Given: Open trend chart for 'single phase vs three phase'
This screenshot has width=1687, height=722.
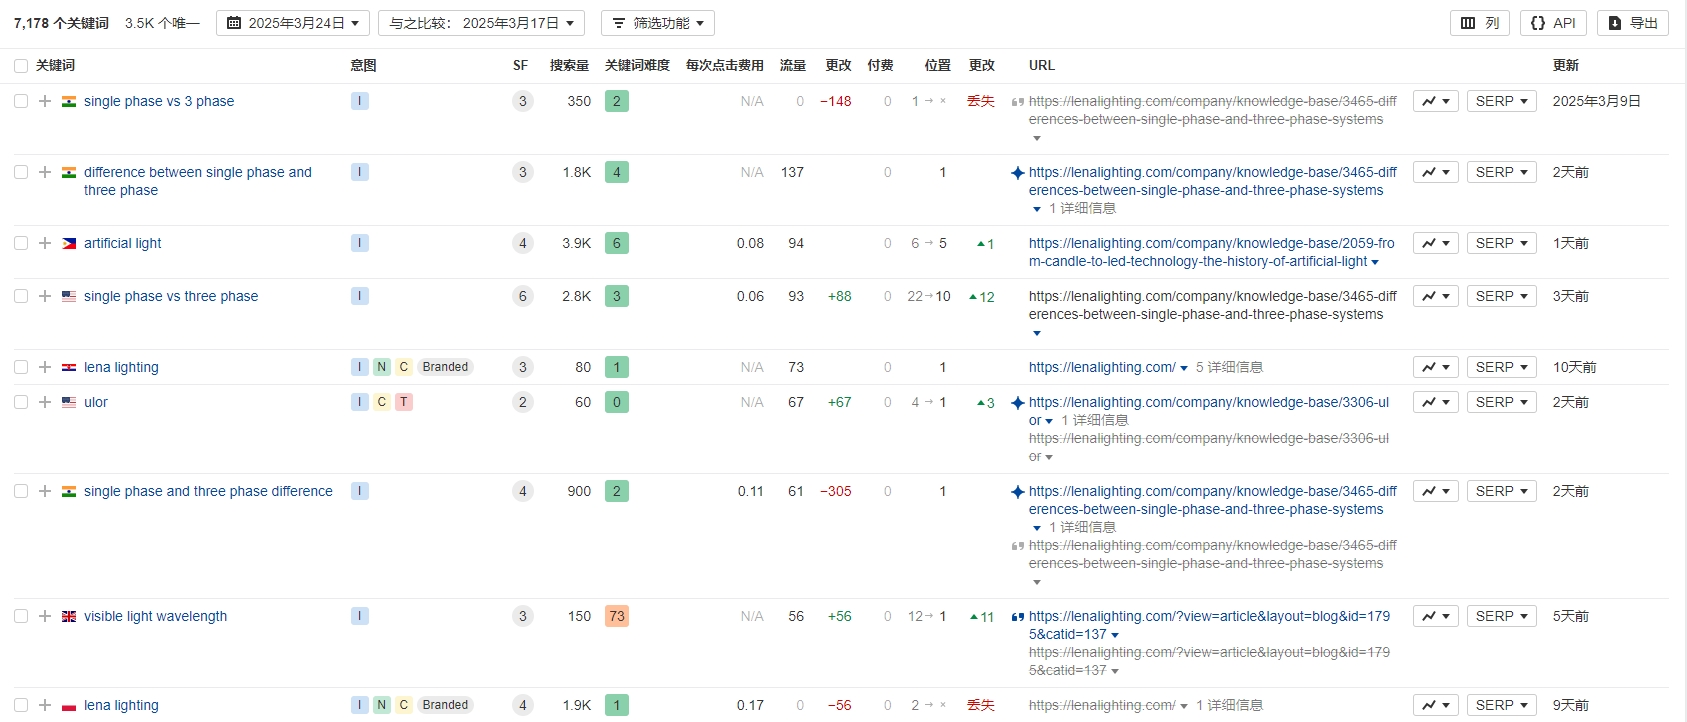Looking at the screenshot, I should pyautogui.click(x=1436, y=296).
